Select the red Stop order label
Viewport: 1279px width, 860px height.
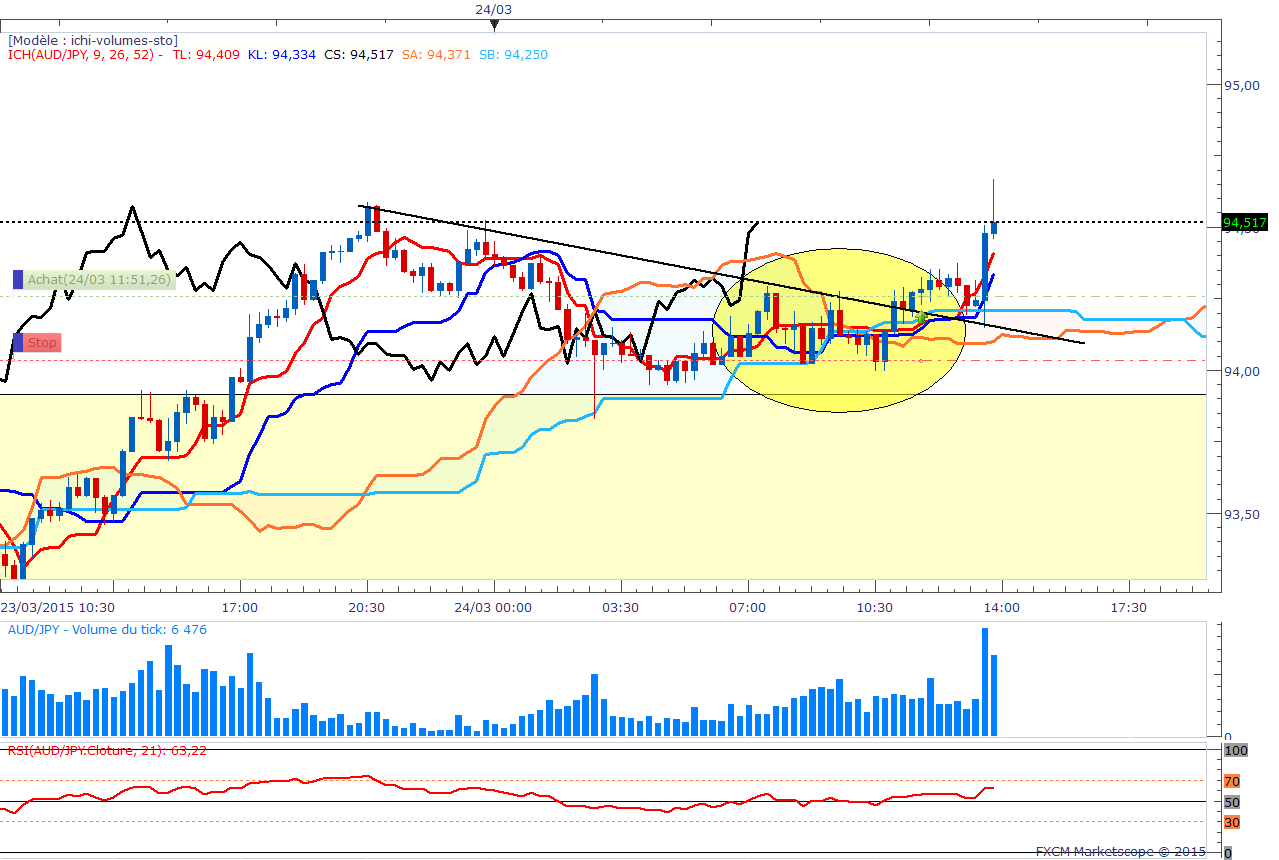(x=43, y=343)
